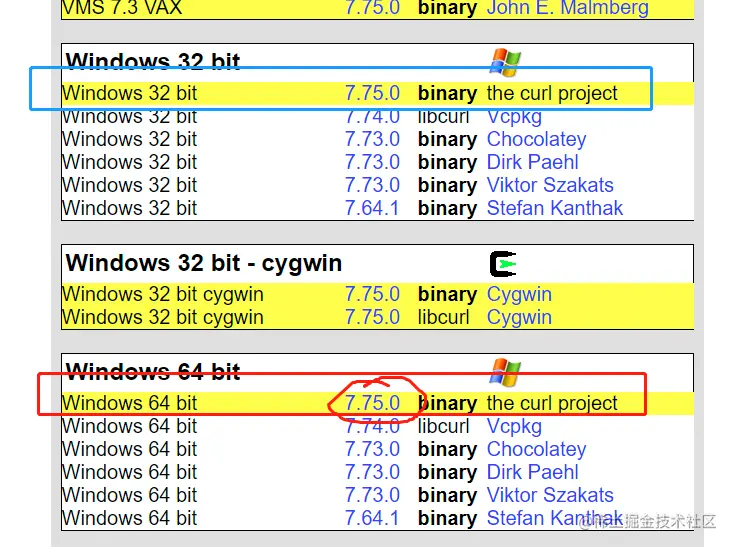Visit Chocolatey in the Windows 64 bit section

tap(536, 449)
